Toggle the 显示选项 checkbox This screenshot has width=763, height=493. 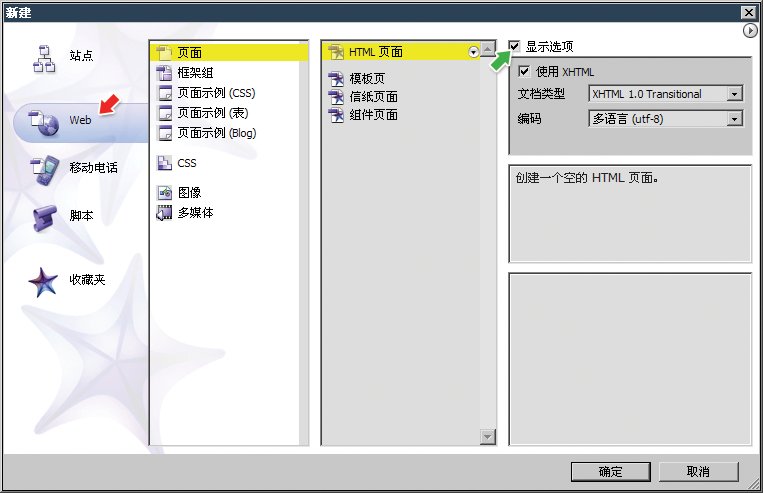pyautogui.click(x=514, y=46)
